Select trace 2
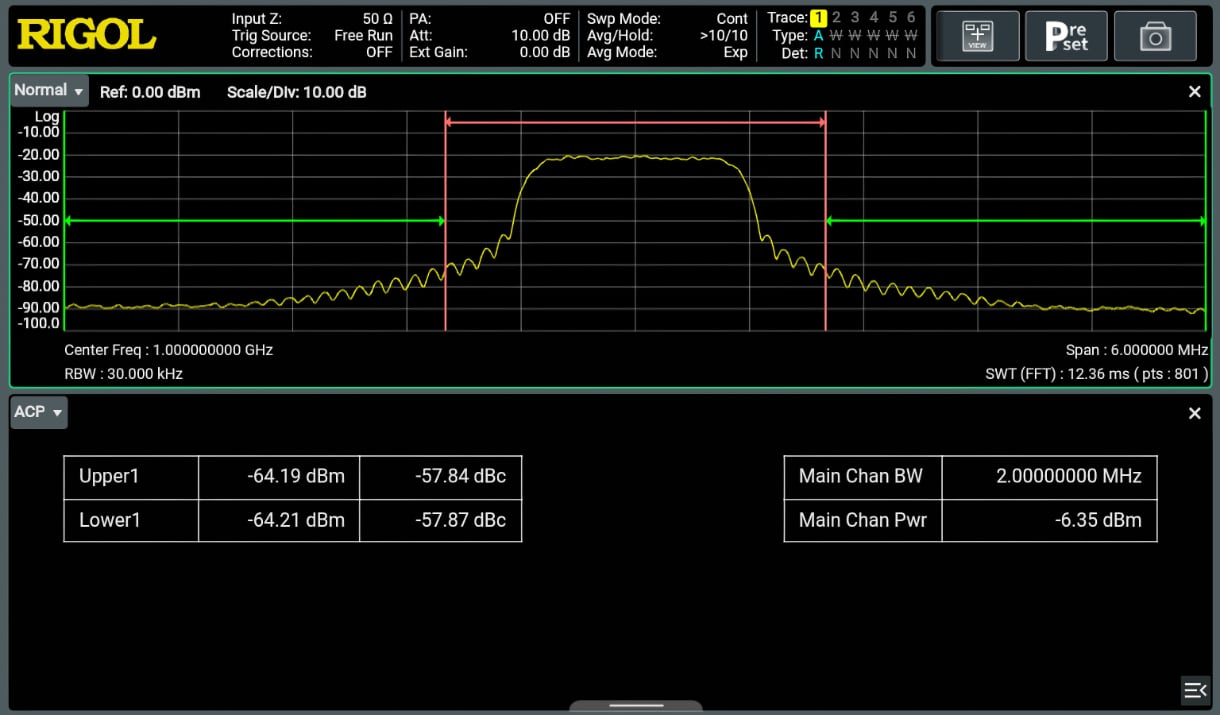The image size is (1220, 715). (837, 18)
